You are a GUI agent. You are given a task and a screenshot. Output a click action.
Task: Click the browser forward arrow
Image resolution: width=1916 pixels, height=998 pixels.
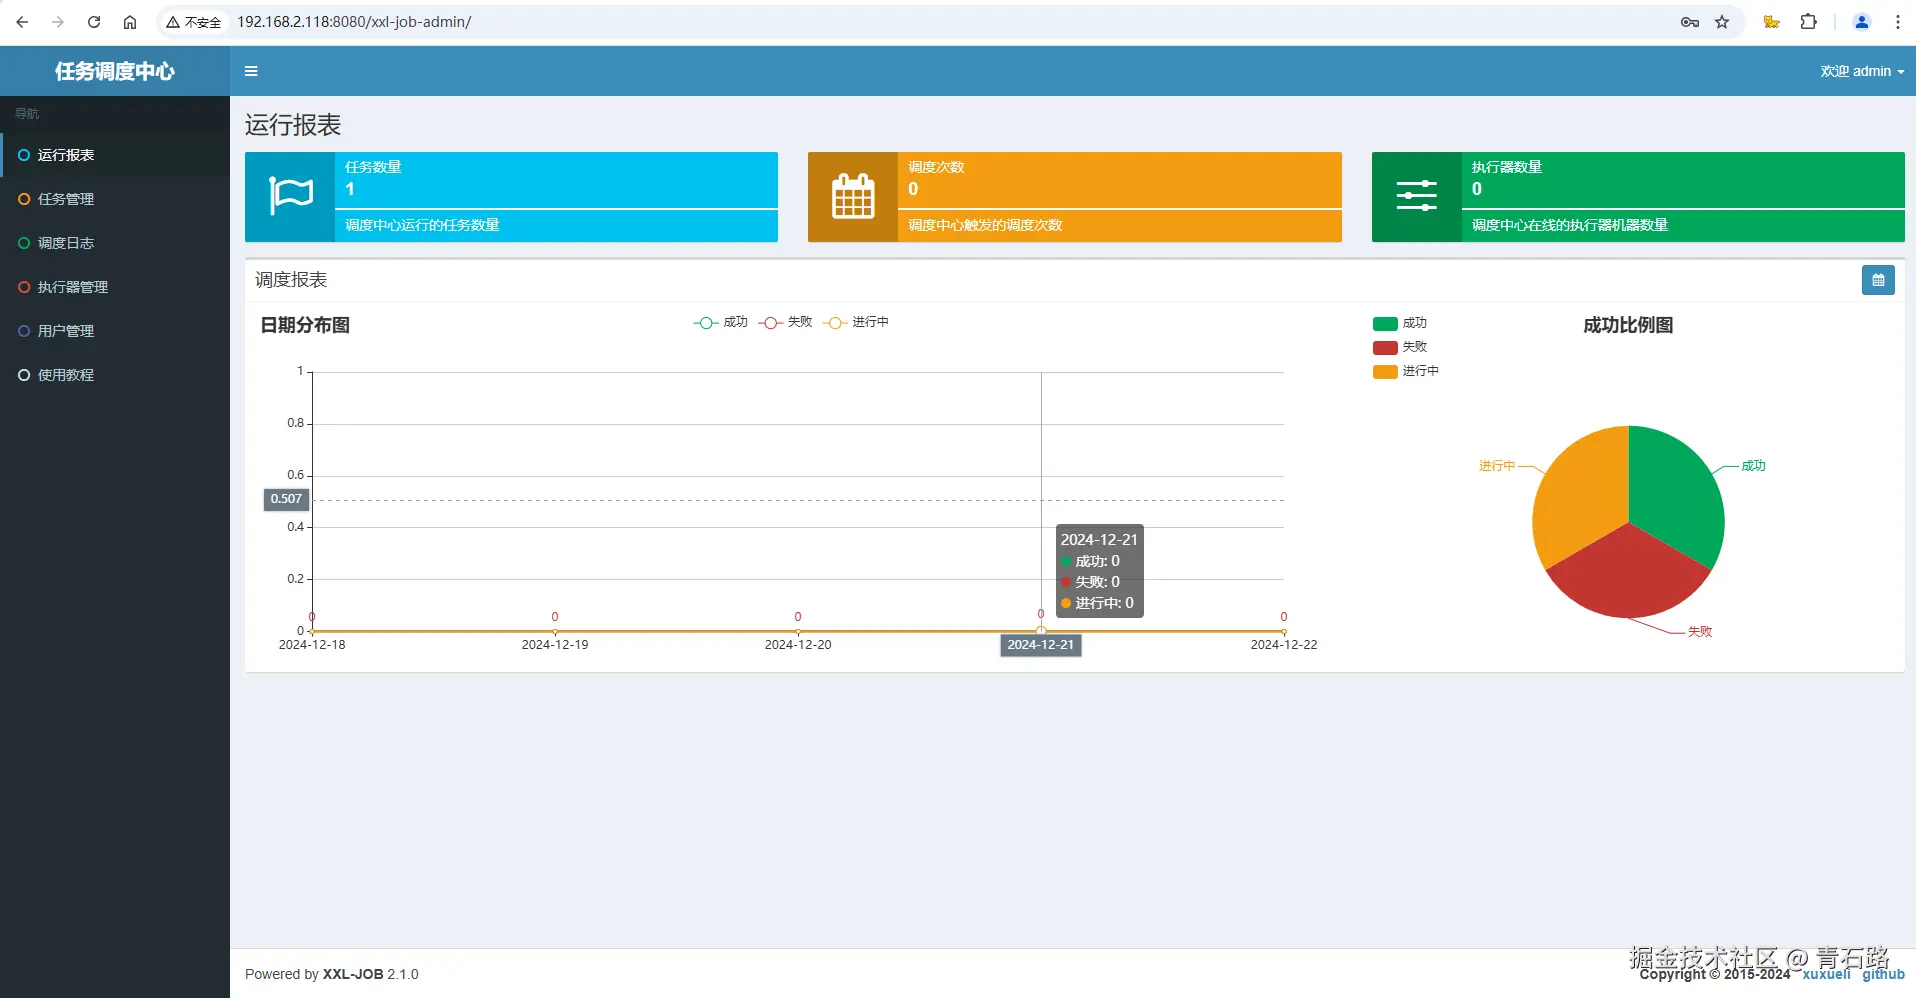click(x=58, y=22)
